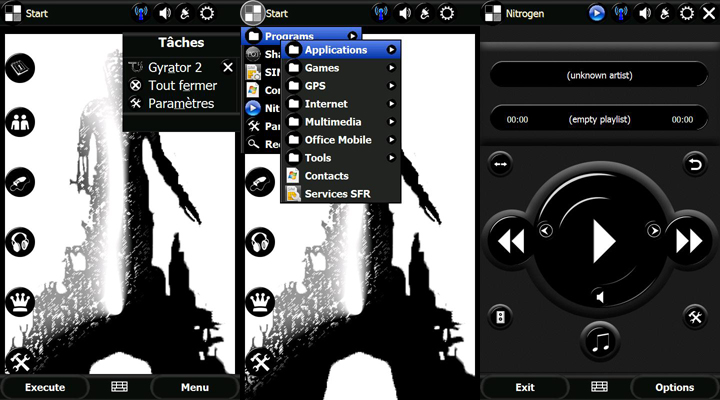The height and width of the screenshot is (400, 720).
Task: Click Nitrogen play icon in Start menu
Action: (253, 108)
